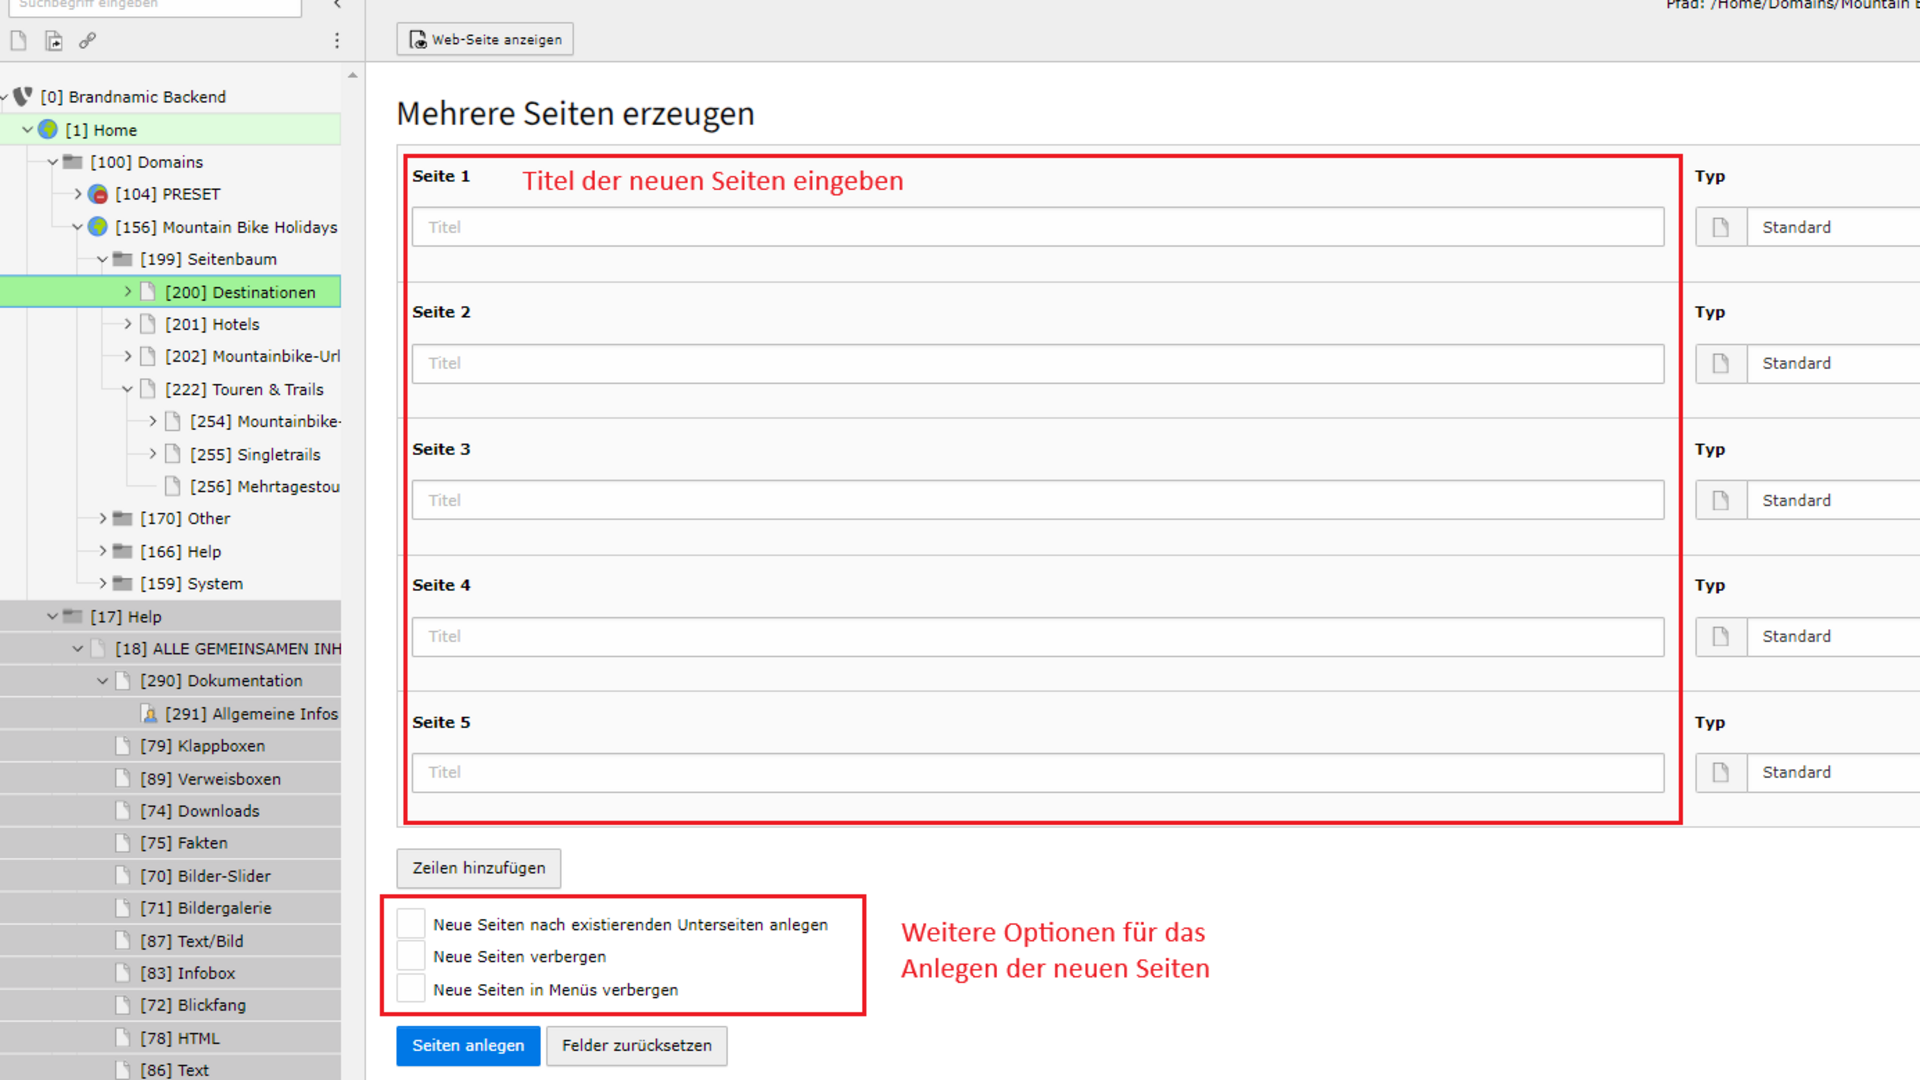Click Web-Seite anzeigen toolbar button
This screenshot has width=1920, height=1080.
(x=485, y=40)
